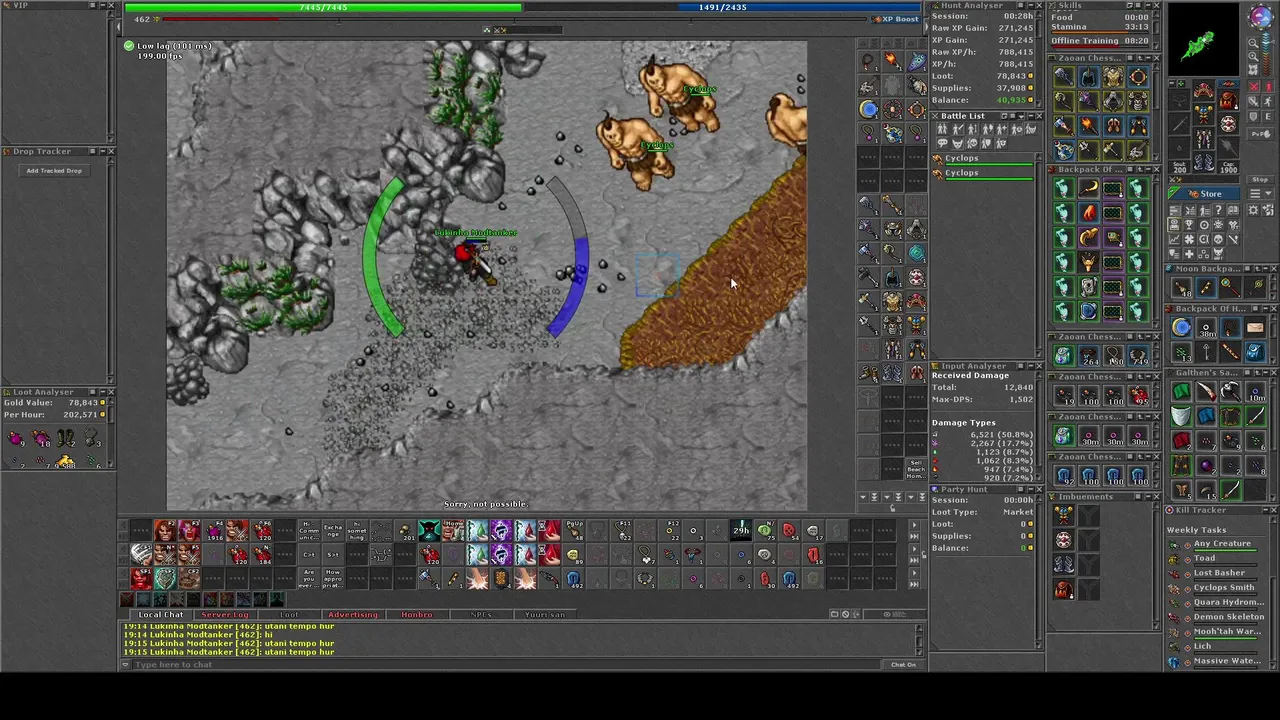Select the legs equipment slot
The image size is (1280, 720).
[1204, 139]
